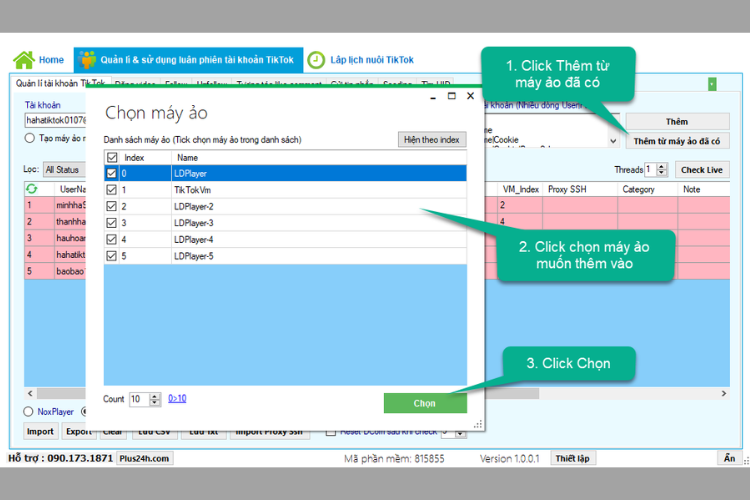Uncheck the LDPlayer-4 row checkbox
This screenshot has height=500, width=750.
pyautogui.click(x=111, y=239)
